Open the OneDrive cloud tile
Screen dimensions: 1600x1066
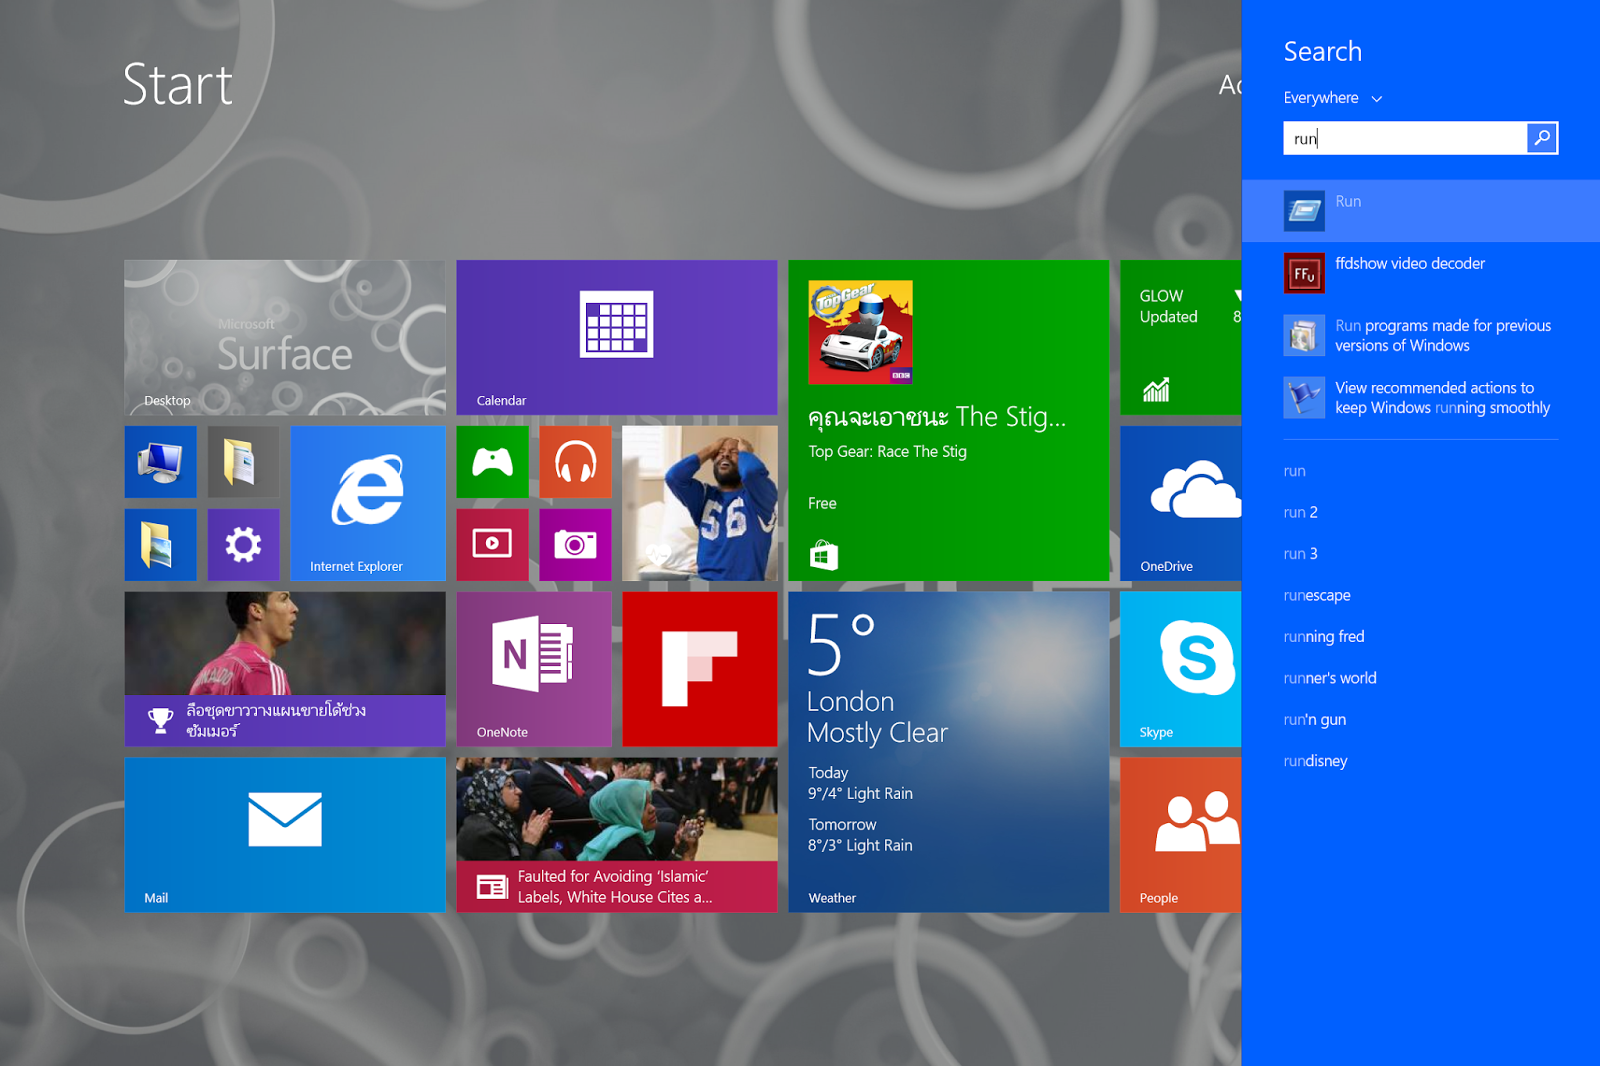point(1181,503)
